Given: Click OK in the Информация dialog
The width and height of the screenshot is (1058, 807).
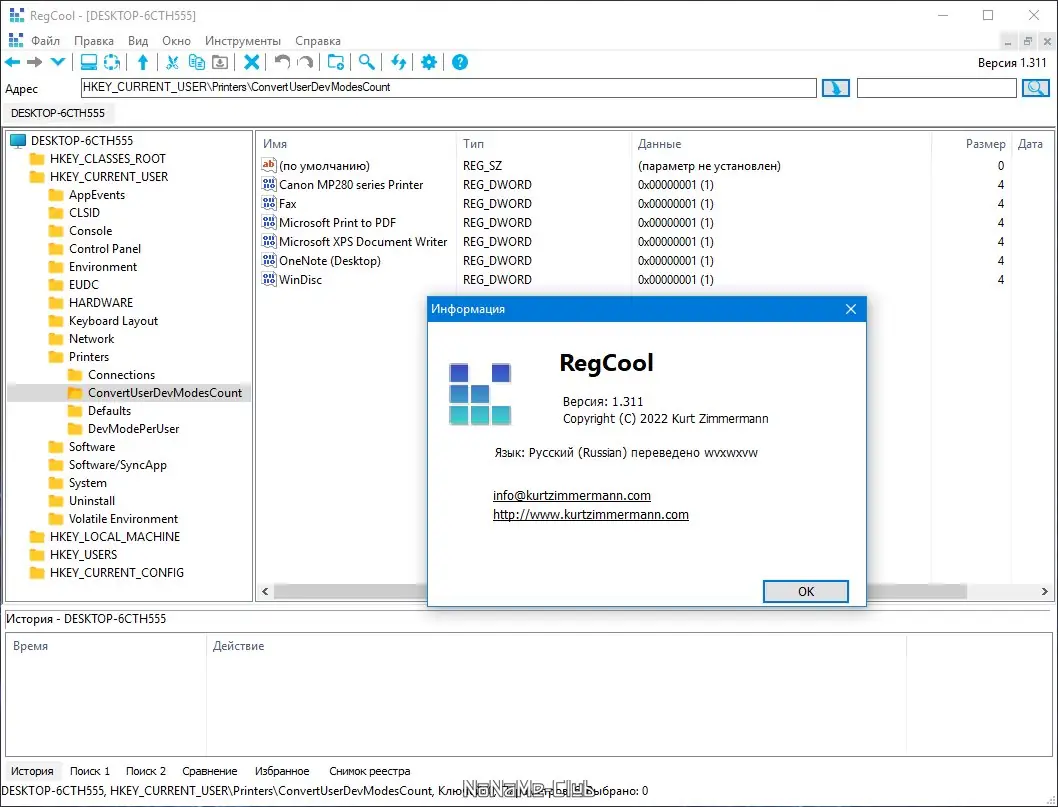Looking at the screenshot, I should [806, 591].
